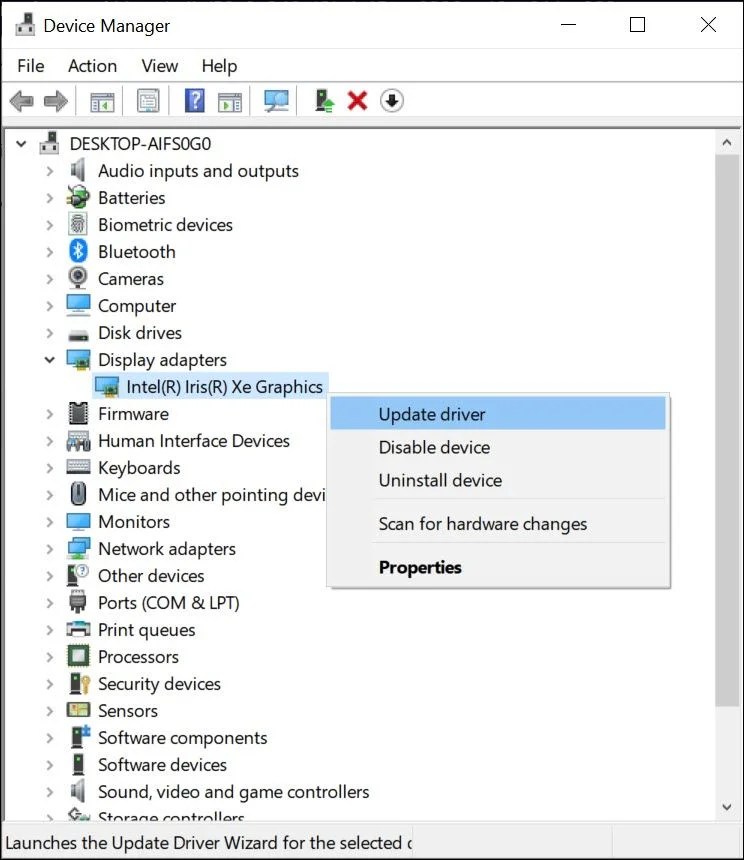Click the Bluetooth category icon
Screen dimensions: 744x860
(78, 251)
